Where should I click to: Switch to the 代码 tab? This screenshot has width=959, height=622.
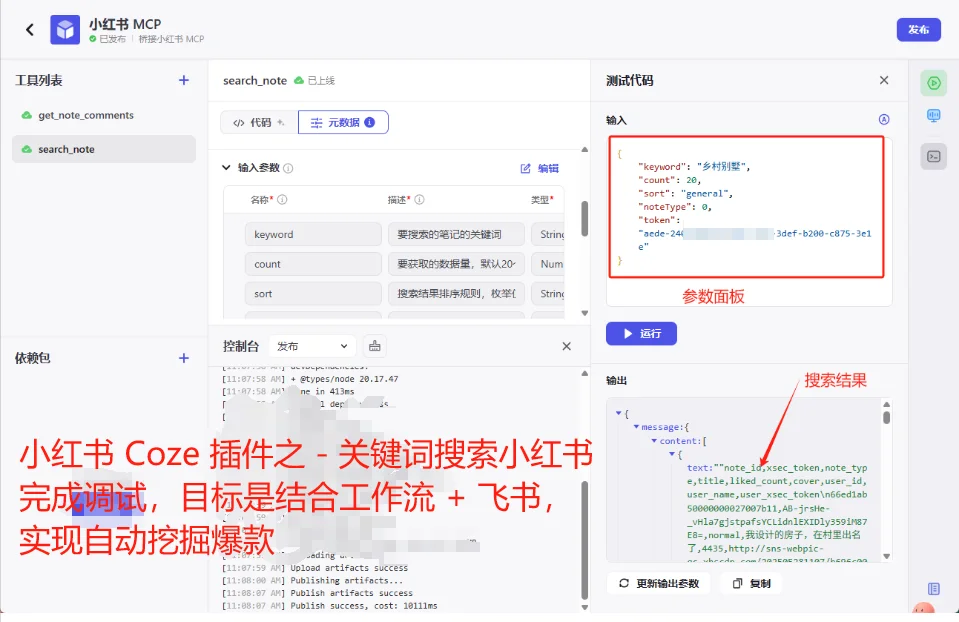pos(259,122)
